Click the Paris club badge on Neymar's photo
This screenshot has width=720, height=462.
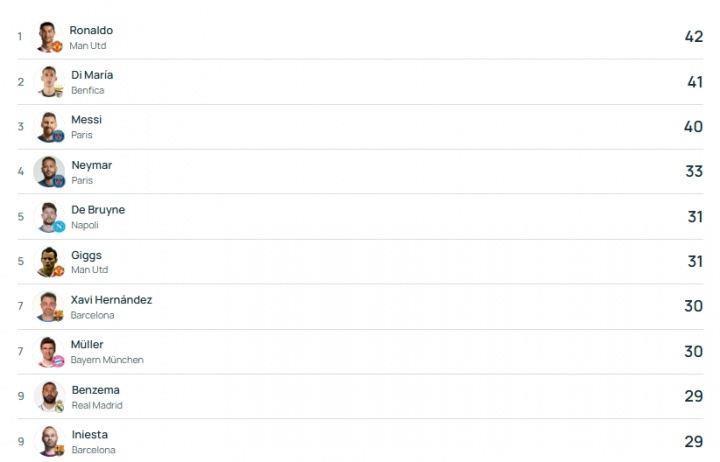(59, 181)
